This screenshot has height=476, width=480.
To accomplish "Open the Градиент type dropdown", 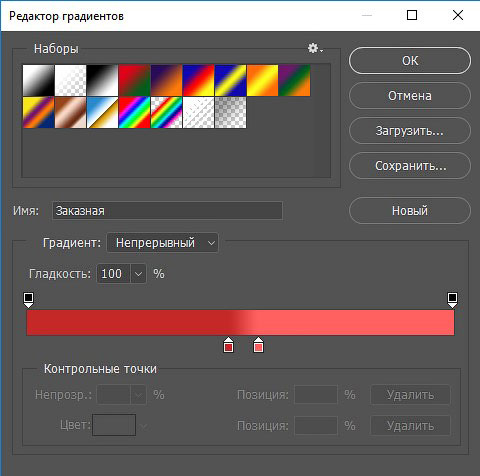I will [x=162, y=243].
